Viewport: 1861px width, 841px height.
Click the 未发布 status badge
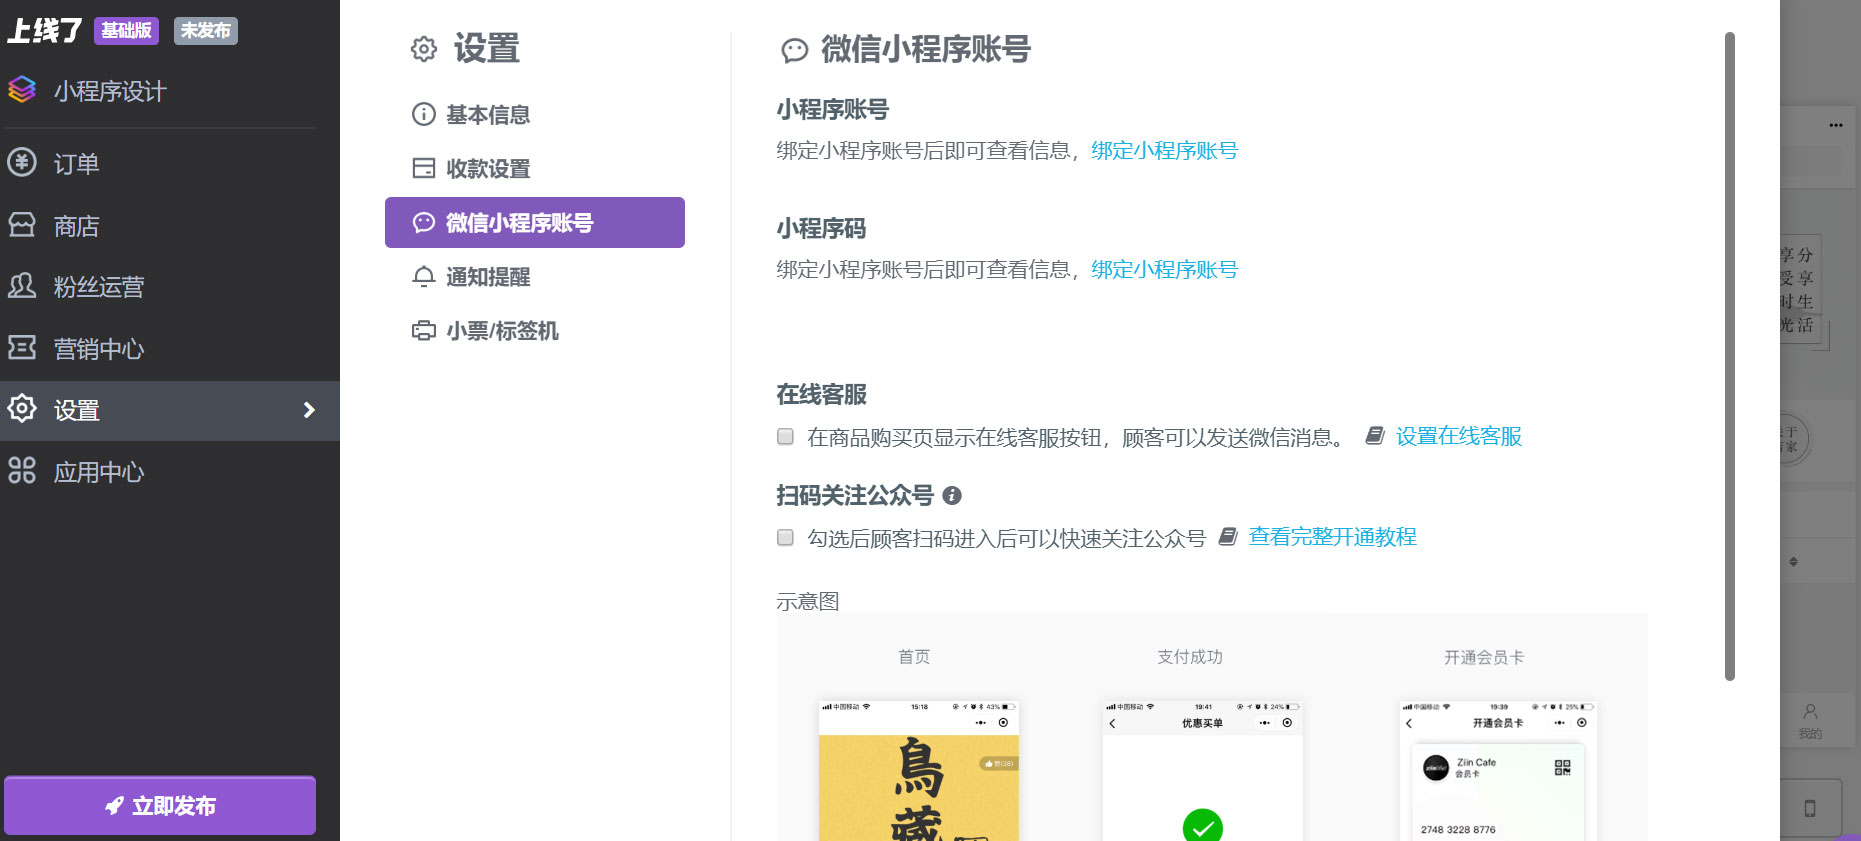click(206, 31)
